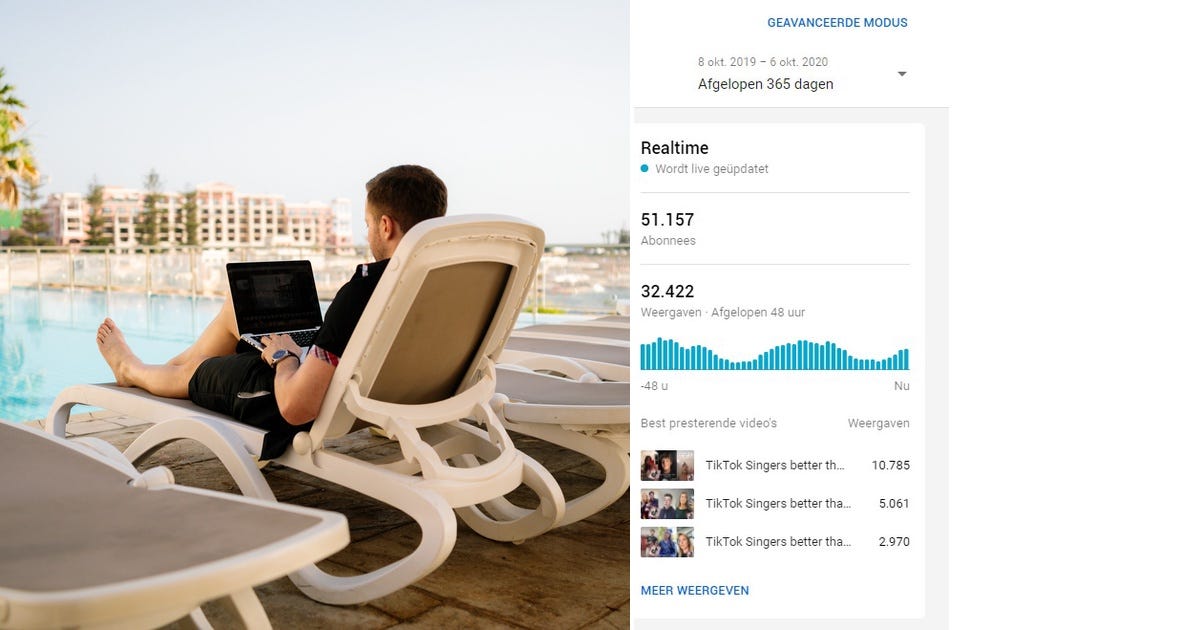The image size is (1200, 630).
Task: Click the 48-hour views bar chart
Action: [775, 355]
